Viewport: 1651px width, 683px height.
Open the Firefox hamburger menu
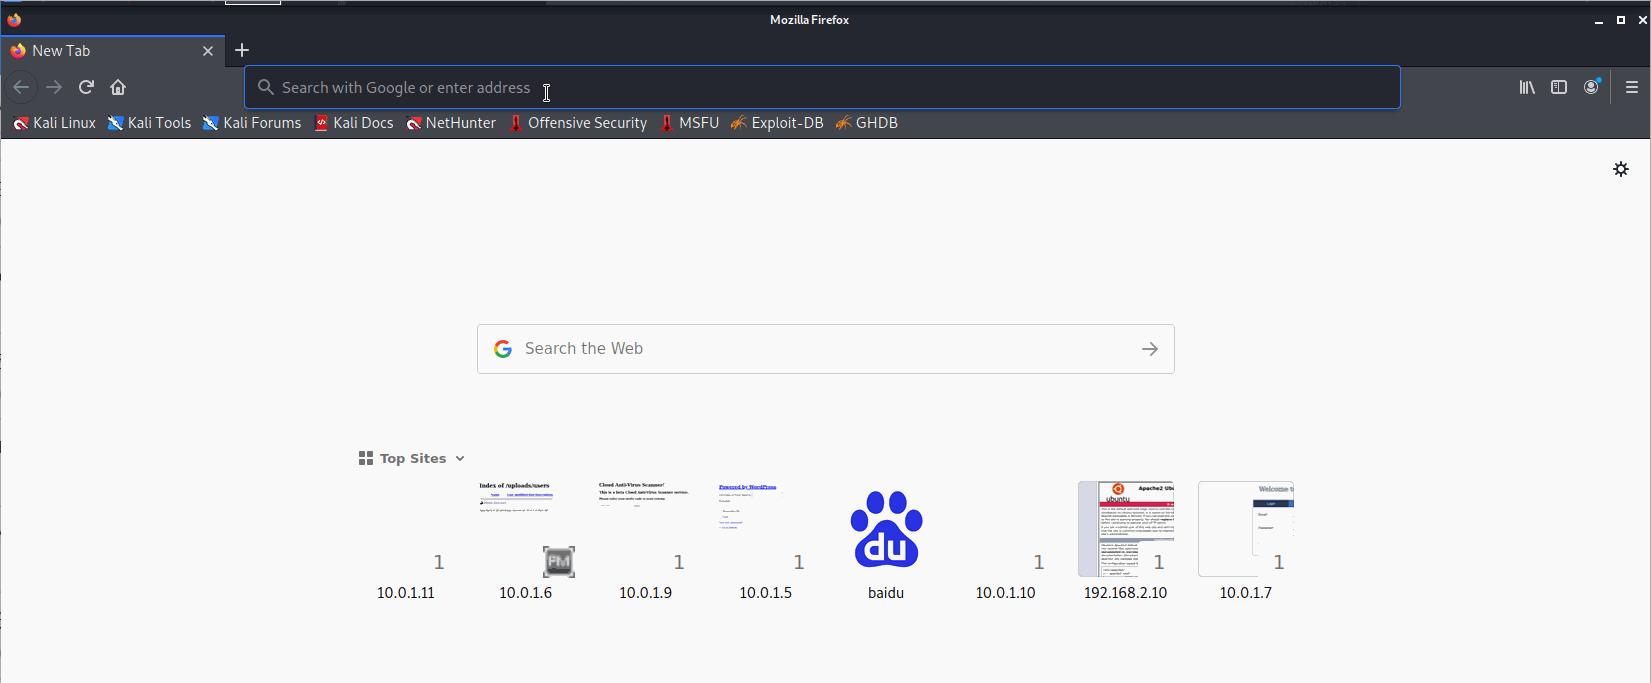click(1632, 87)
